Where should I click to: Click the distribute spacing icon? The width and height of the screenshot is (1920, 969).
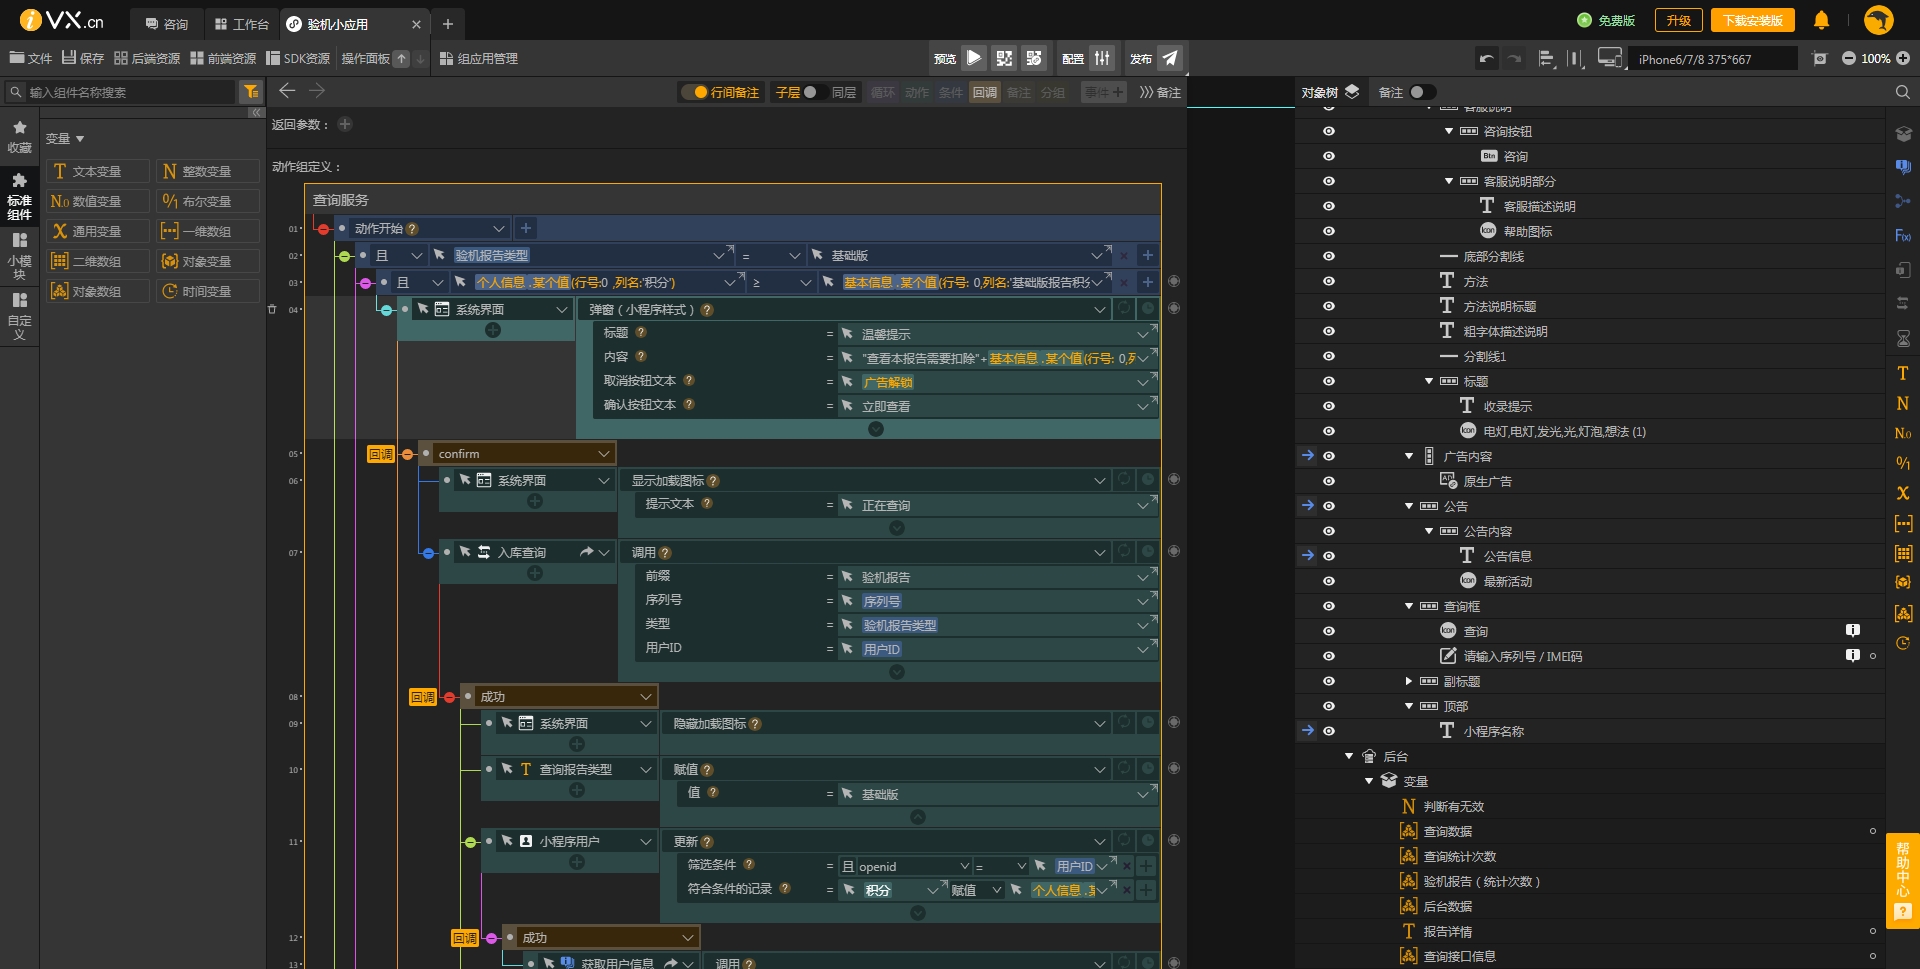1575,59
